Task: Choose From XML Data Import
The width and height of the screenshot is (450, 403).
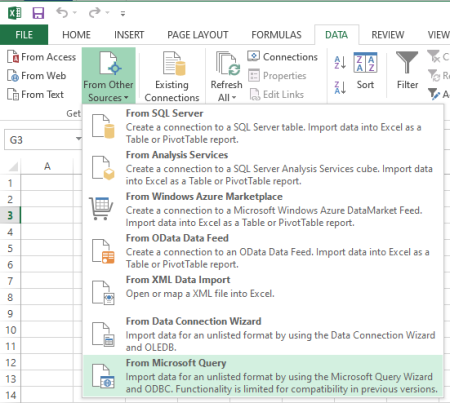Action: (263, 293)
